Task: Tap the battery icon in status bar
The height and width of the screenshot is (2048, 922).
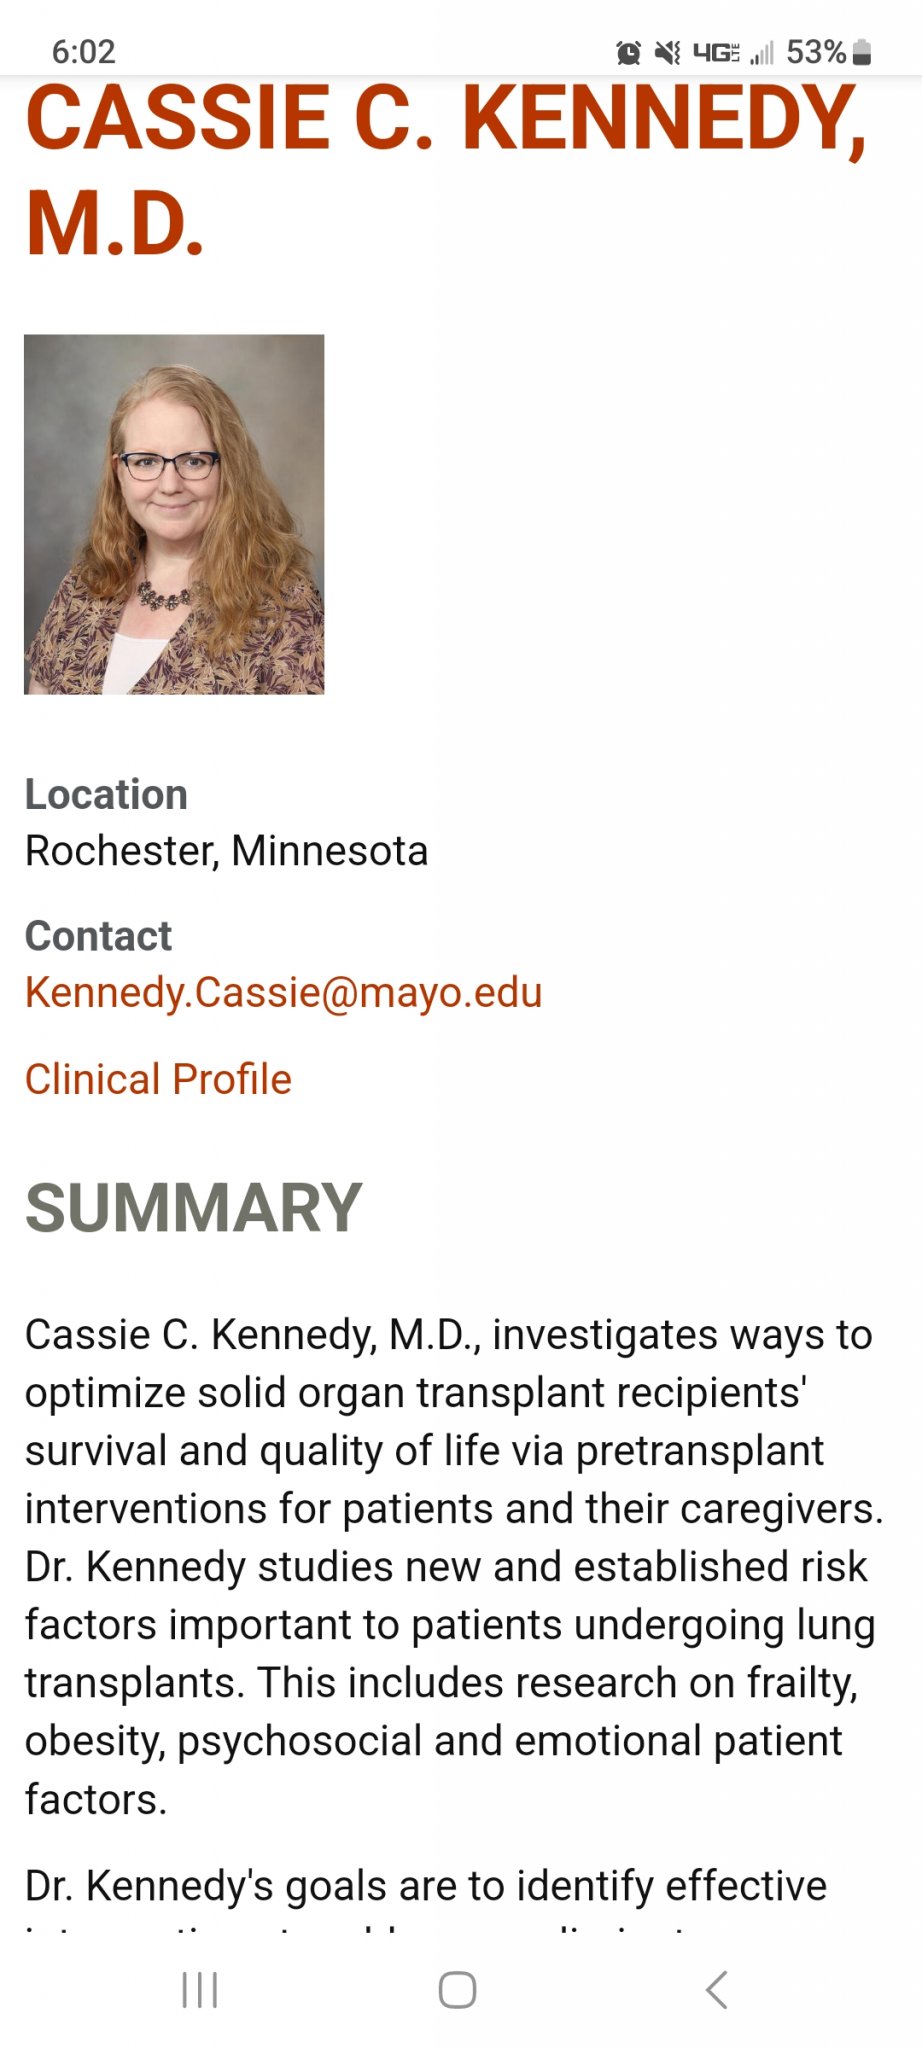Action: (862, 52)
